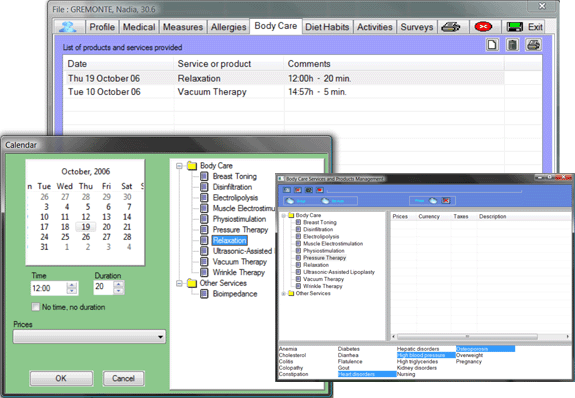Collapse the Body Care node in Calendar tree
575x398 pixels.
[x=179, y=166]
